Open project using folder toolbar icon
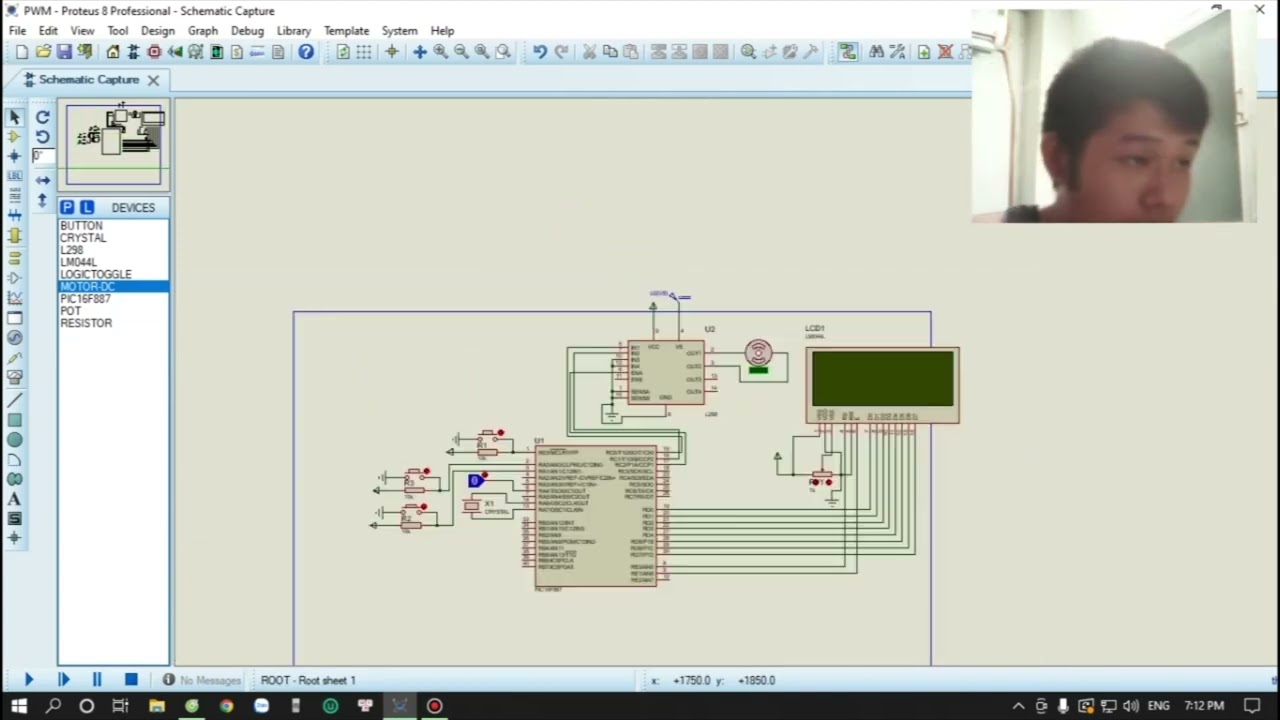 43,52
